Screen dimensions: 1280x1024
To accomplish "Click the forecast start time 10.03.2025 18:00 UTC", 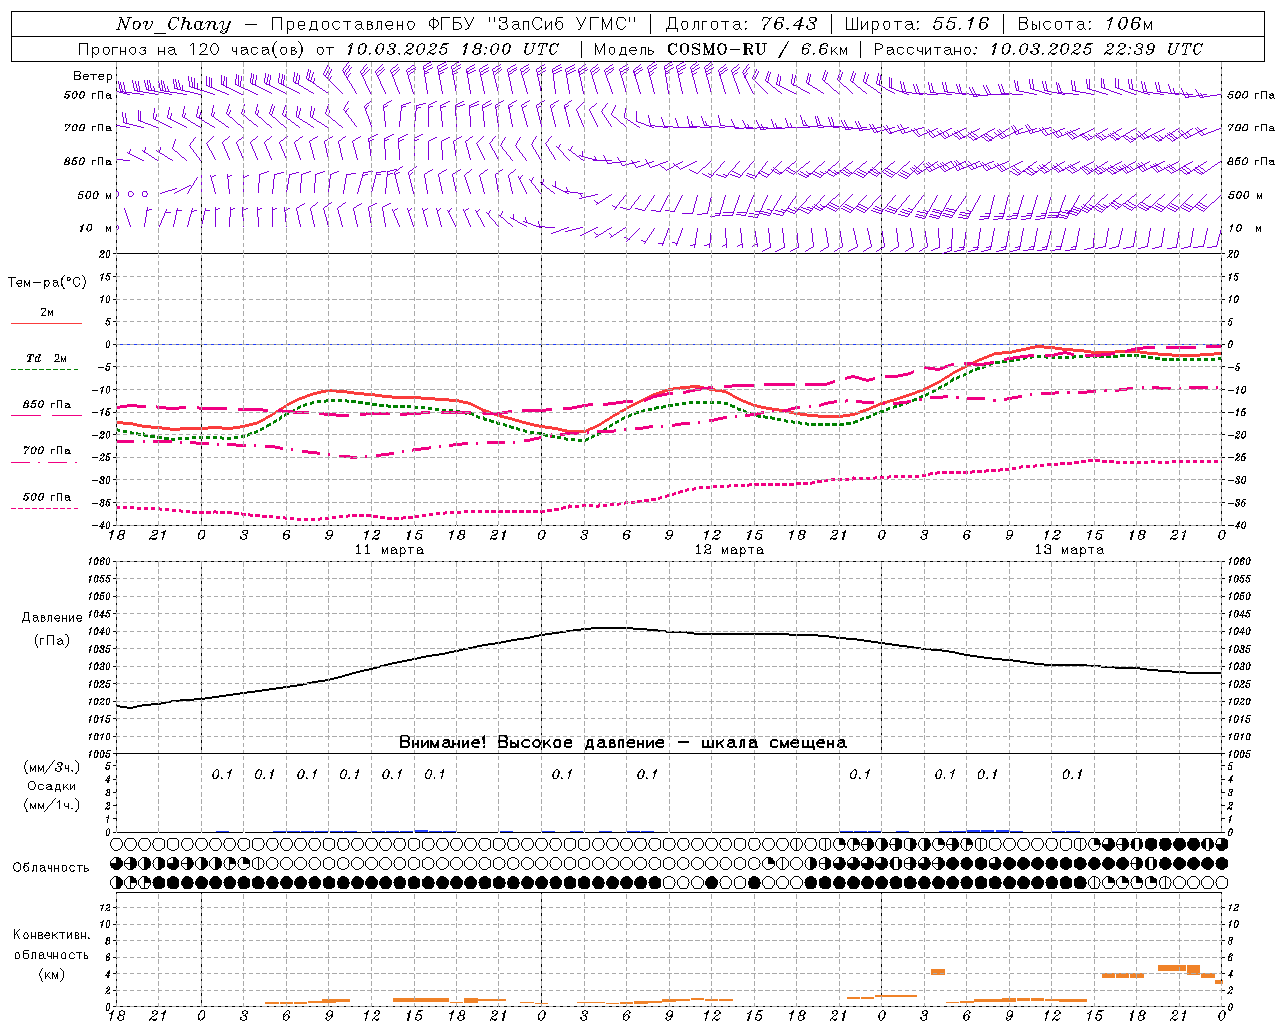I will pos(452,49).
